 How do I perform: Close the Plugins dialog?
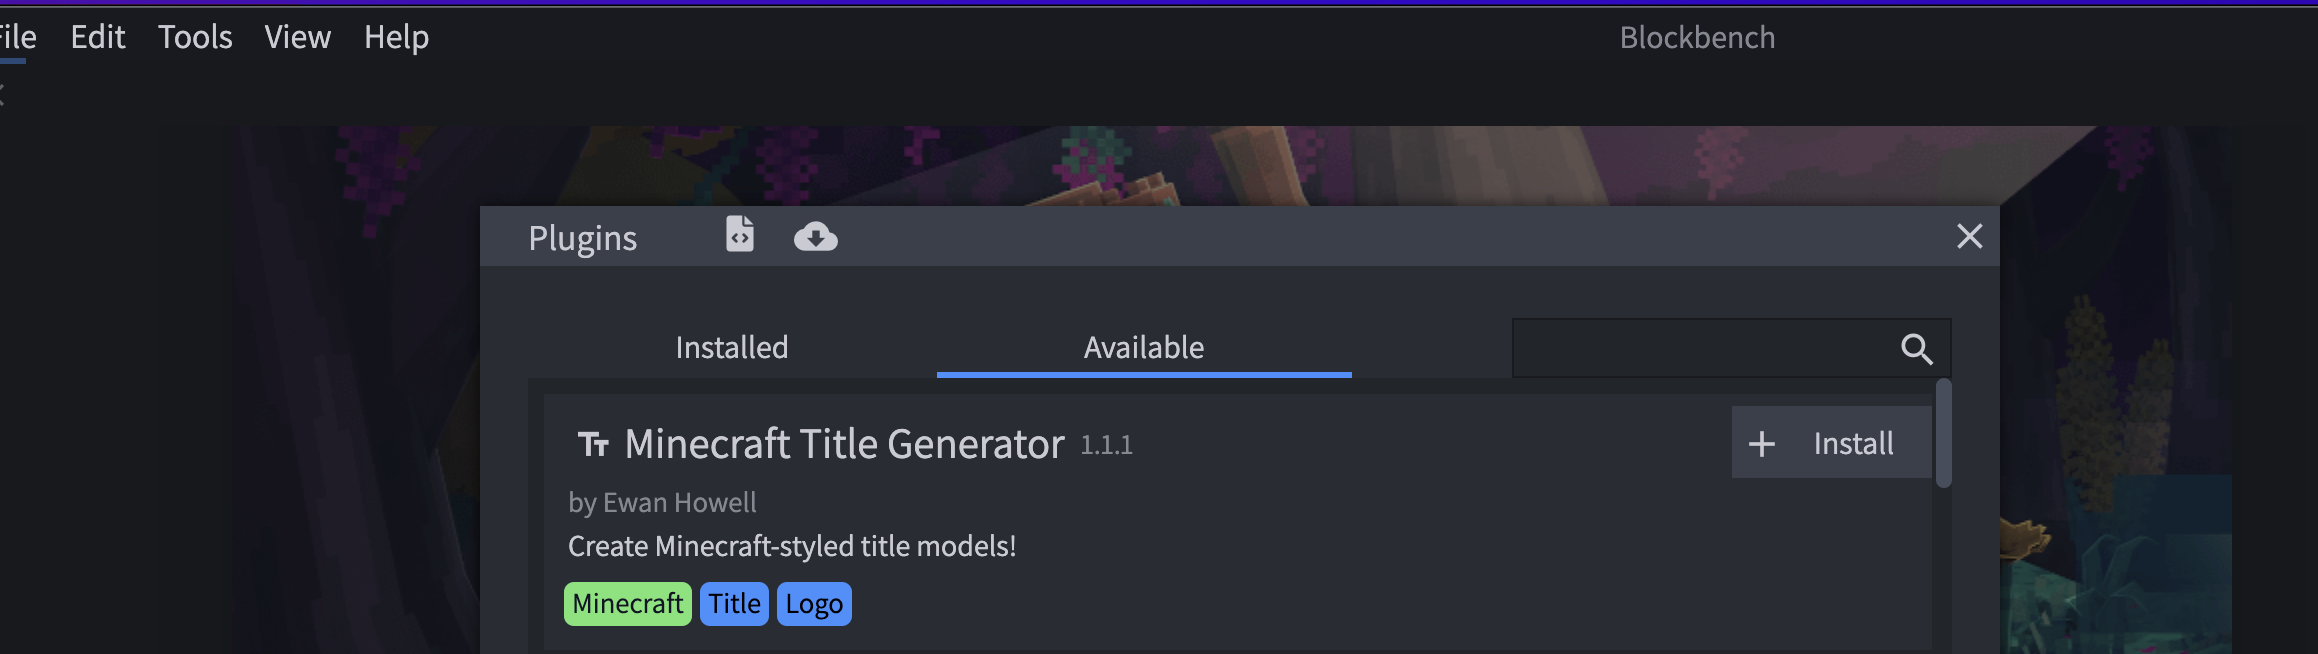click(1969, 237)
